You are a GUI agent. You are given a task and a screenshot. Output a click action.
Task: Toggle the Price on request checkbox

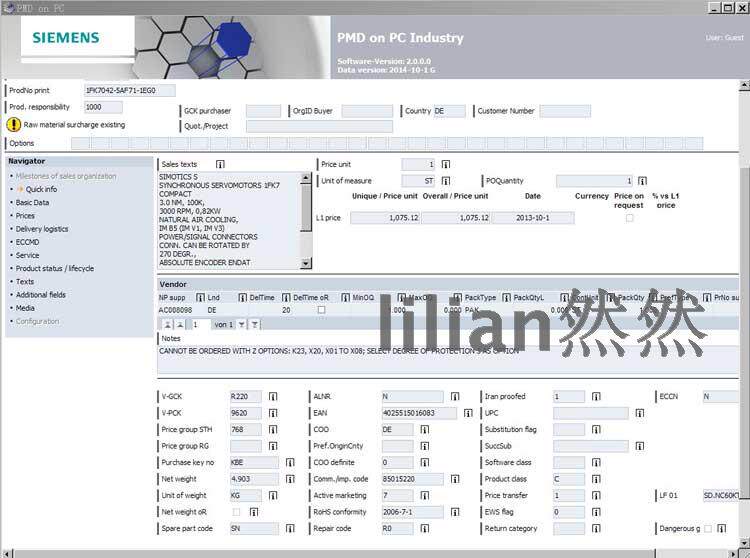pos(629,218)
